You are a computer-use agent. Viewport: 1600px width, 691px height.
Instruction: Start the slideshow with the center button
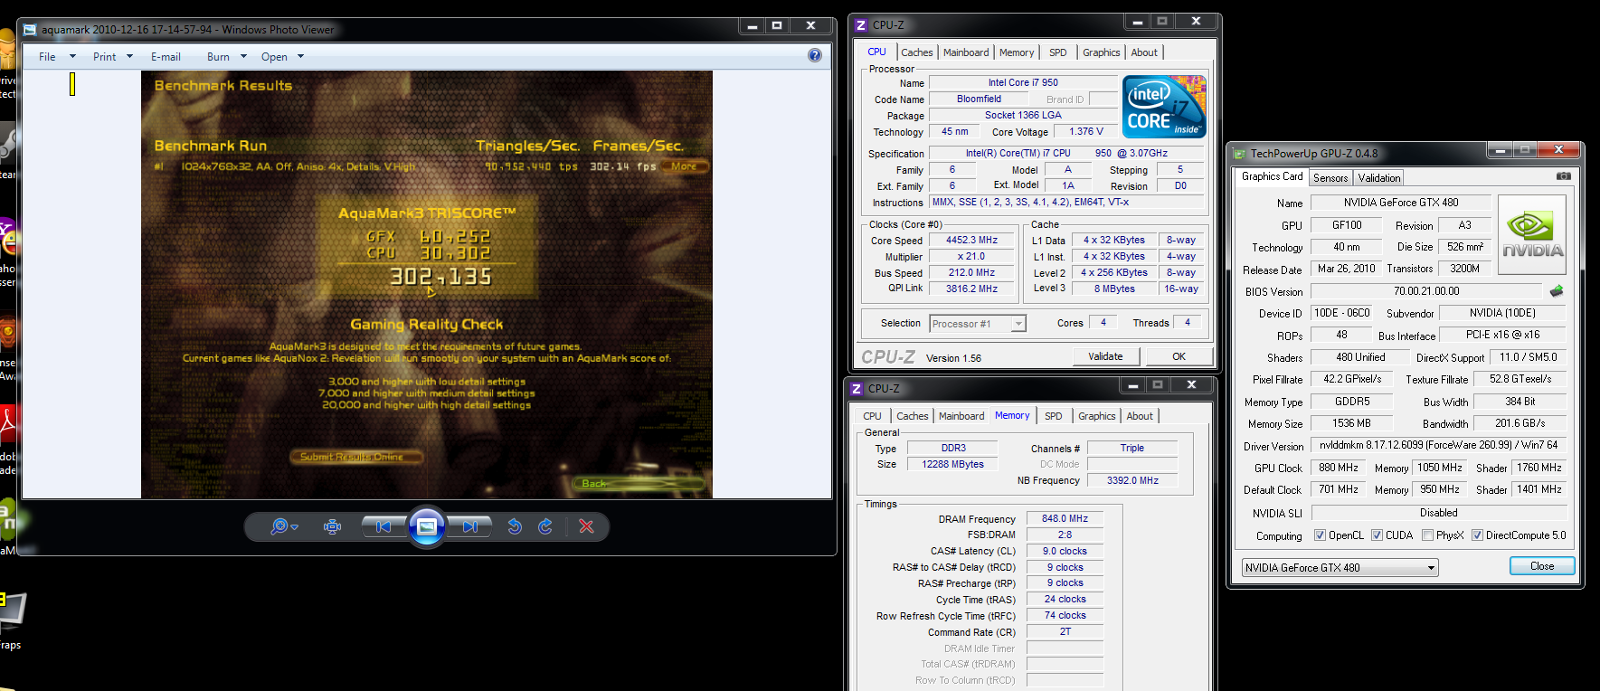tap(426, 526)
